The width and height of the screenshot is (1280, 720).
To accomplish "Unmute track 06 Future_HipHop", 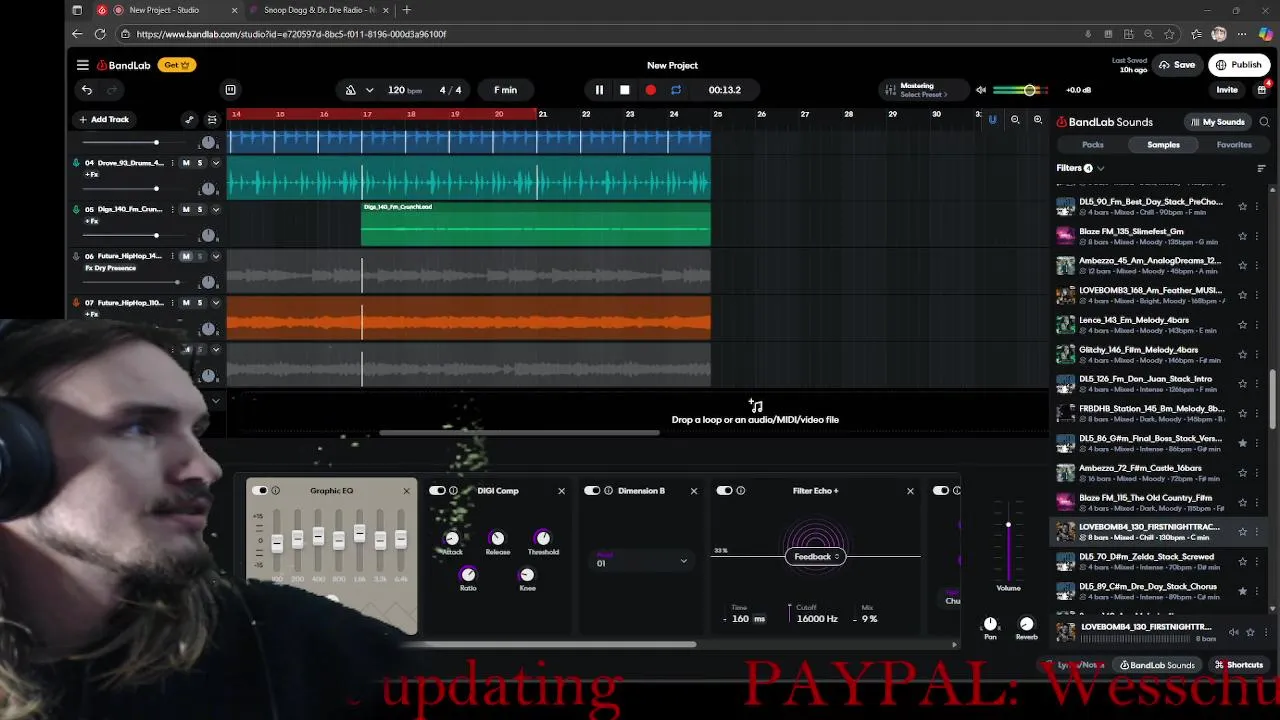I will click(x=185, y=256).
